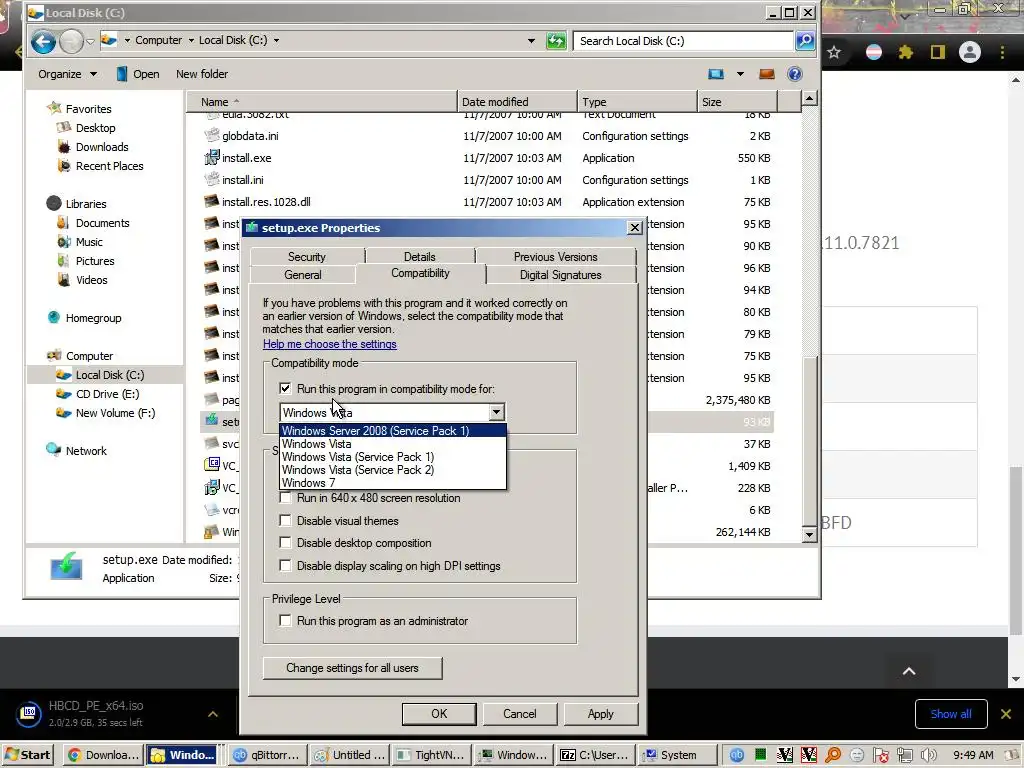Click the install.res.1028.dll file icon
Screen dimensions: 1024x768
212,201
